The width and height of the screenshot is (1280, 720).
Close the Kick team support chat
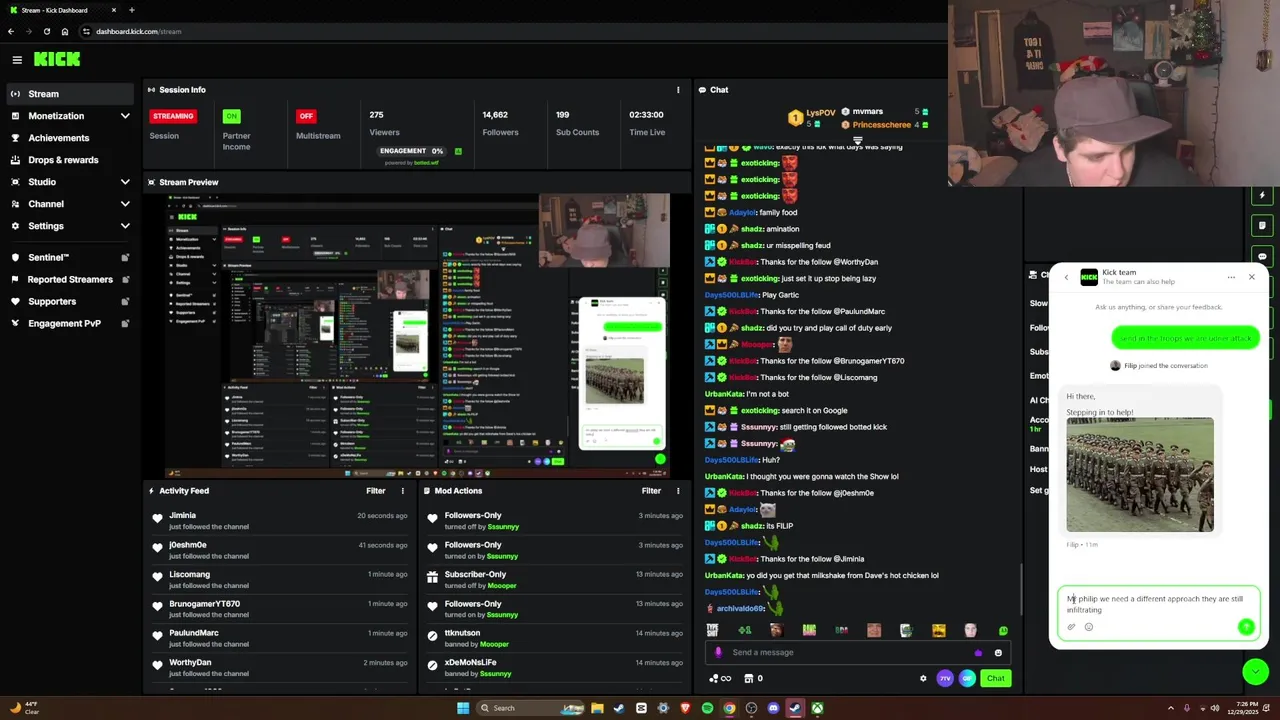[x=1251, y=277]
